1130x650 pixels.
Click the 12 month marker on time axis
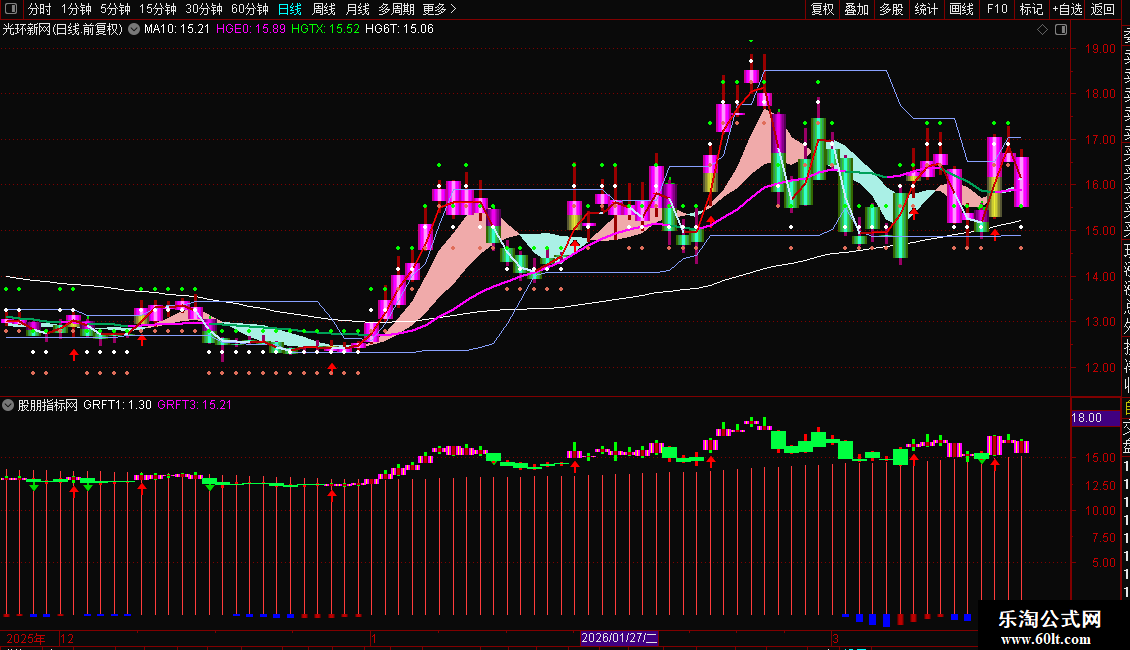(67, 638)
